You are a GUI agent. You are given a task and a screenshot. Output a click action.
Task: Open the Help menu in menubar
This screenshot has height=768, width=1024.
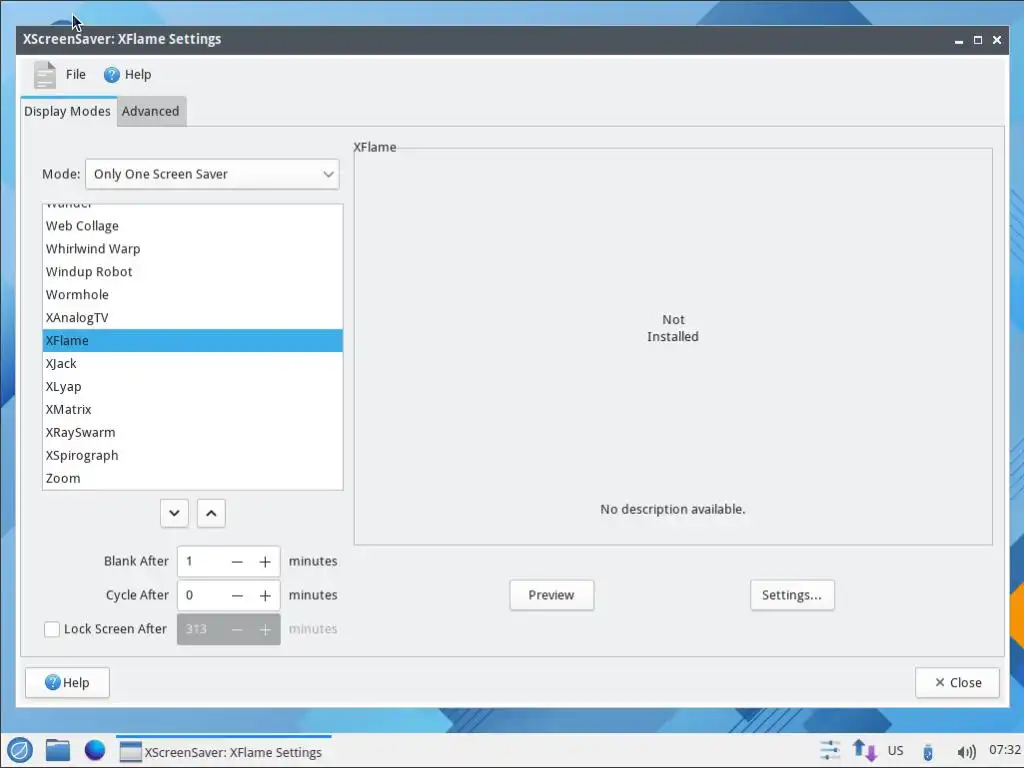(x=138, y=74)
